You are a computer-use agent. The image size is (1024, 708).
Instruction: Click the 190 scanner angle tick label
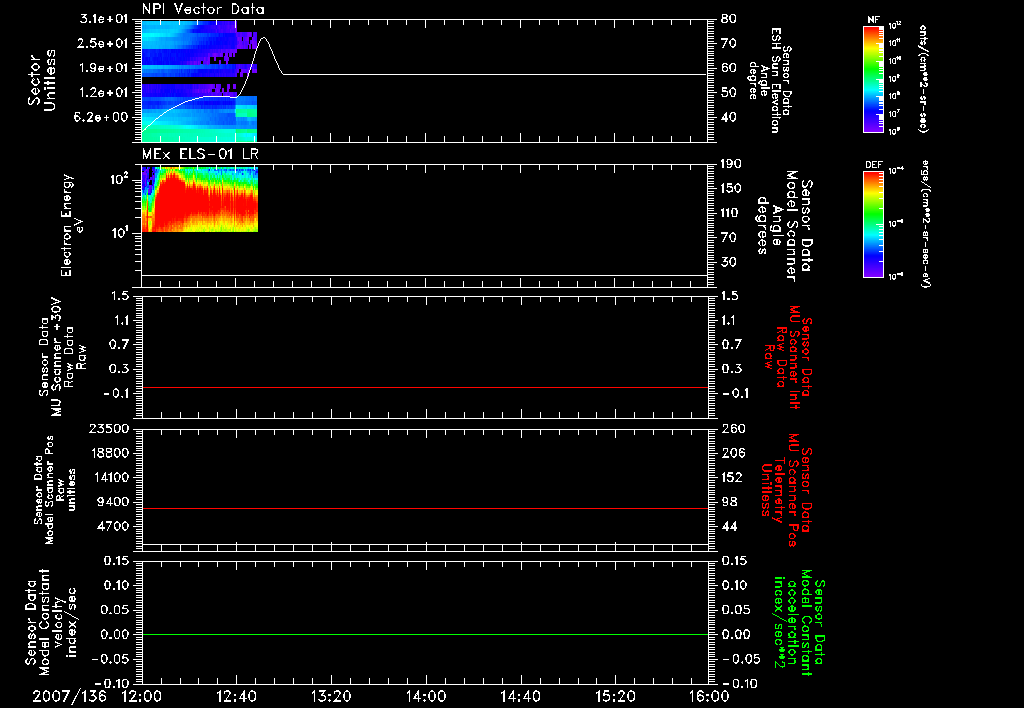point(731,164)
